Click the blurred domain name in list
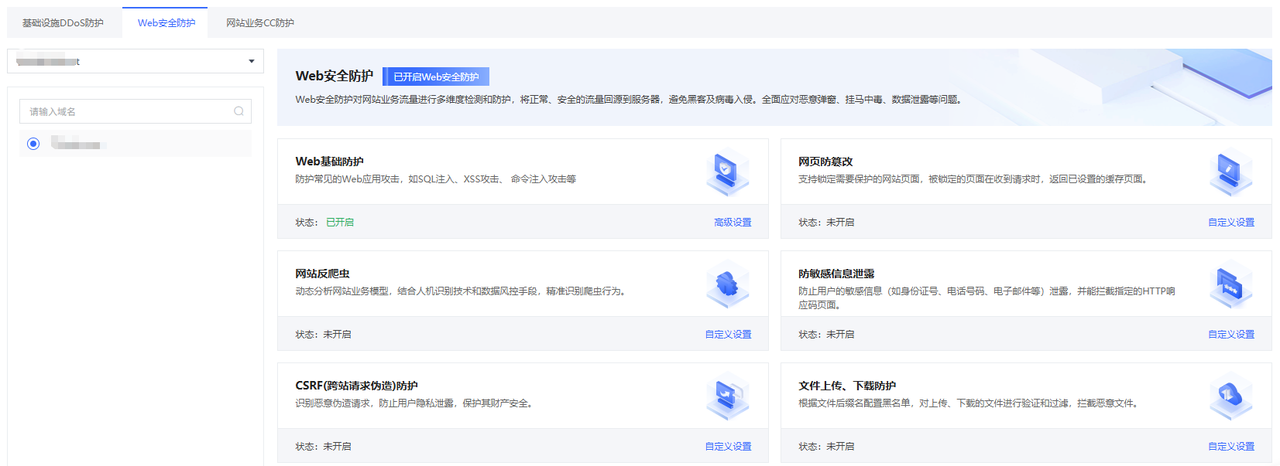 point(77,144)
